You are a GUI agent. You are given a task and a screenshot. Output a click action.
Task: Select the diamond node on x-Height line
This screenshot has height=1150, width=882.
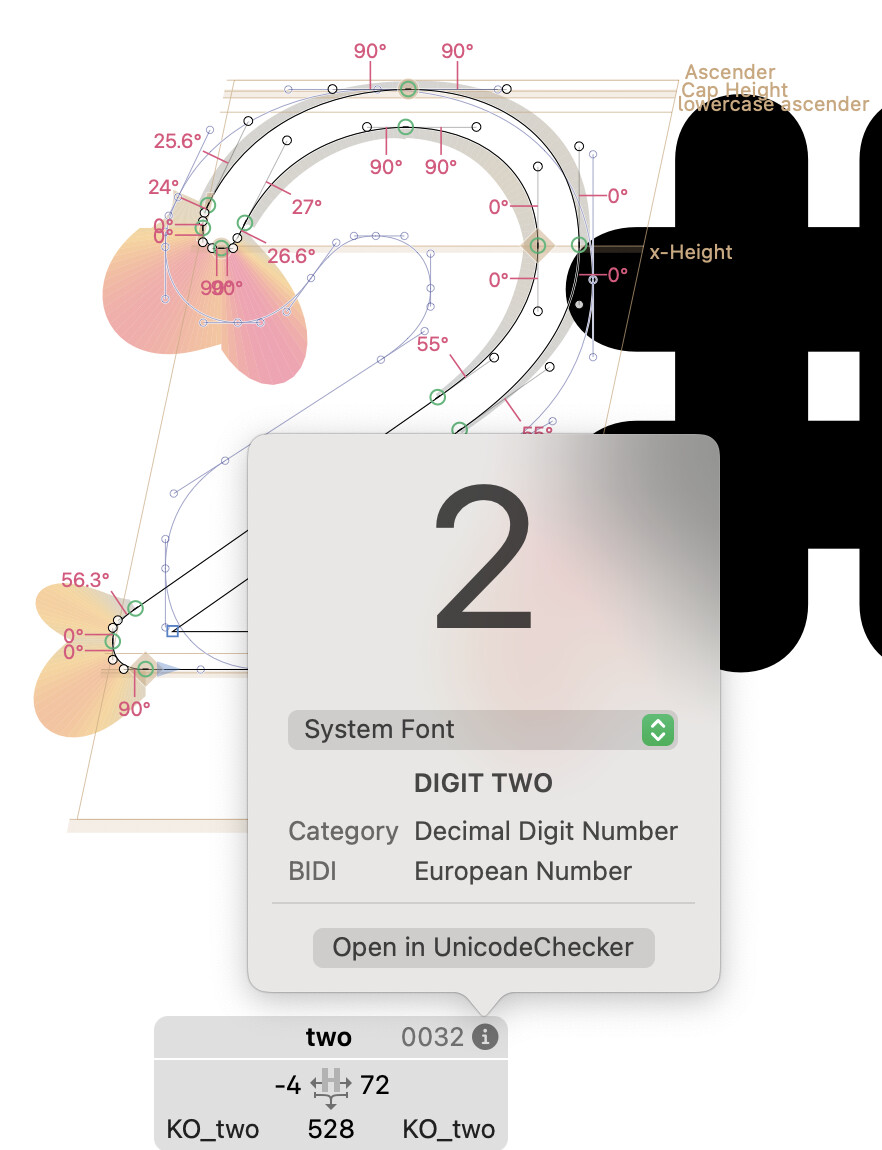point(537,246)
